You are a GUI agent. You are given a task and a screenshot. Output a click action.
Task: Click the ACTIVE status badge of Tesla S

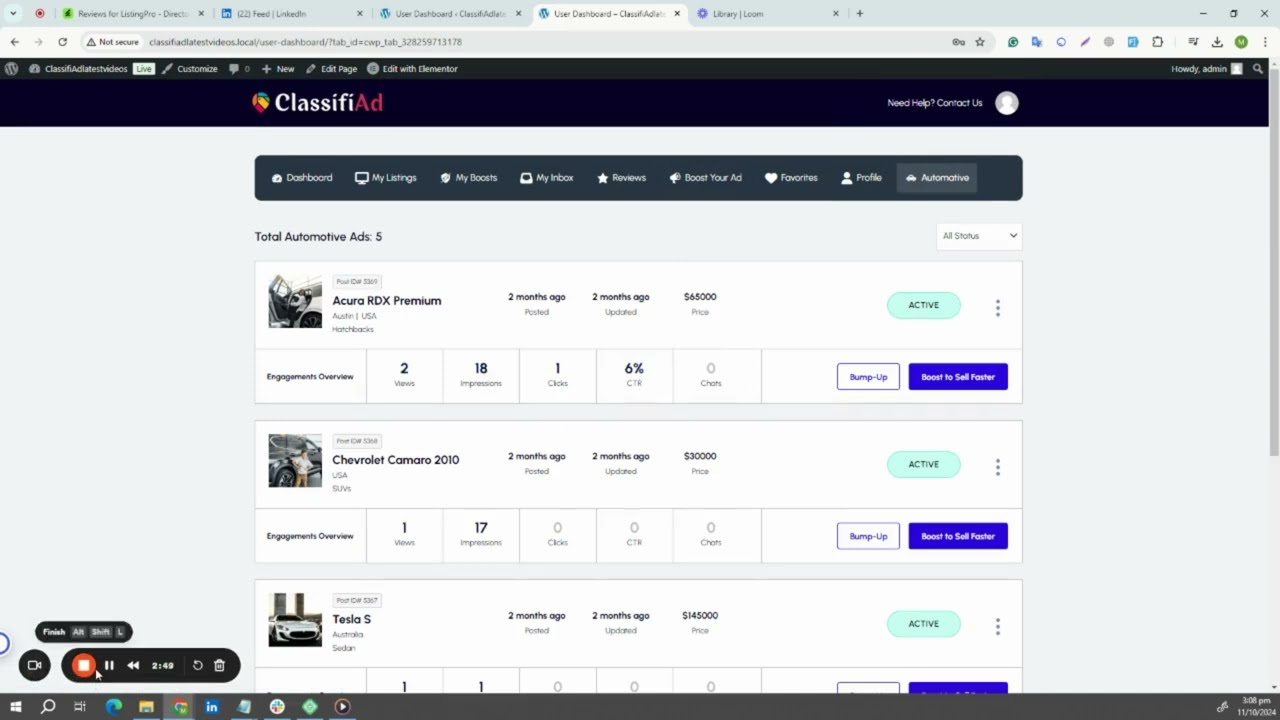[924, 624]
